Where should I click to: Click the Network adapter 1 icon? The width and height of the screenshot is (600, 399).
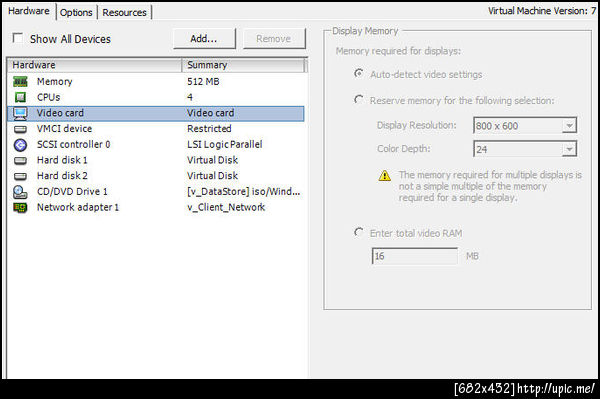(x=20, y=208)
